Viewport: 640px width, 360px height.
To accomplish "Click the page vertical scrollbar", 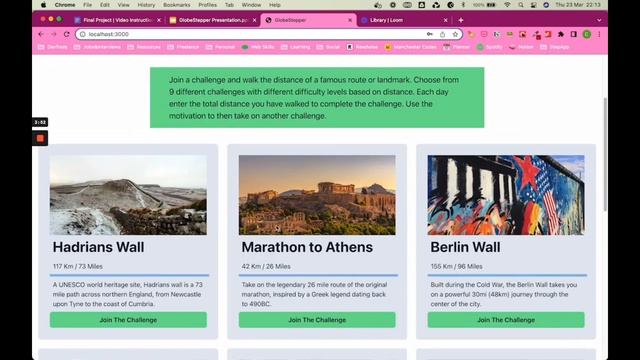I will [605, 154].
